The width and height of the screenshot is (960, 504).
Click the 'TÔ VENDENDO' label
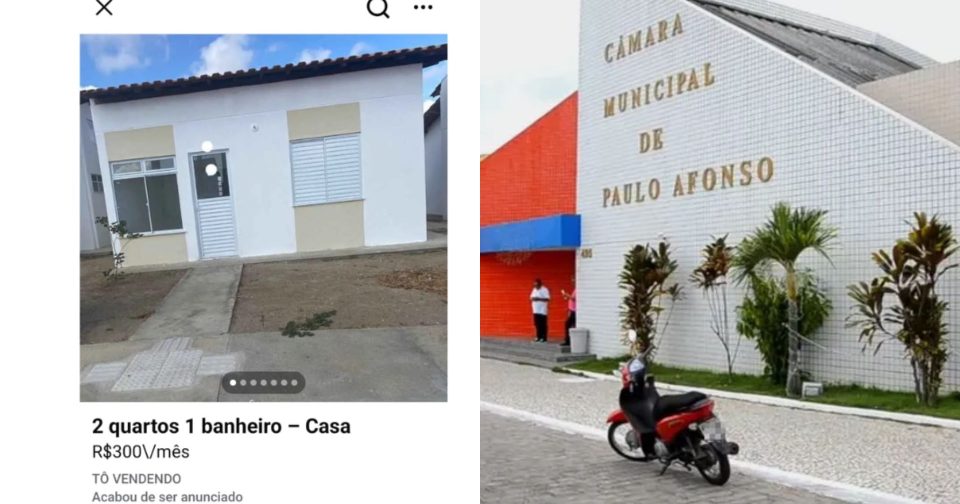point(137,478)
